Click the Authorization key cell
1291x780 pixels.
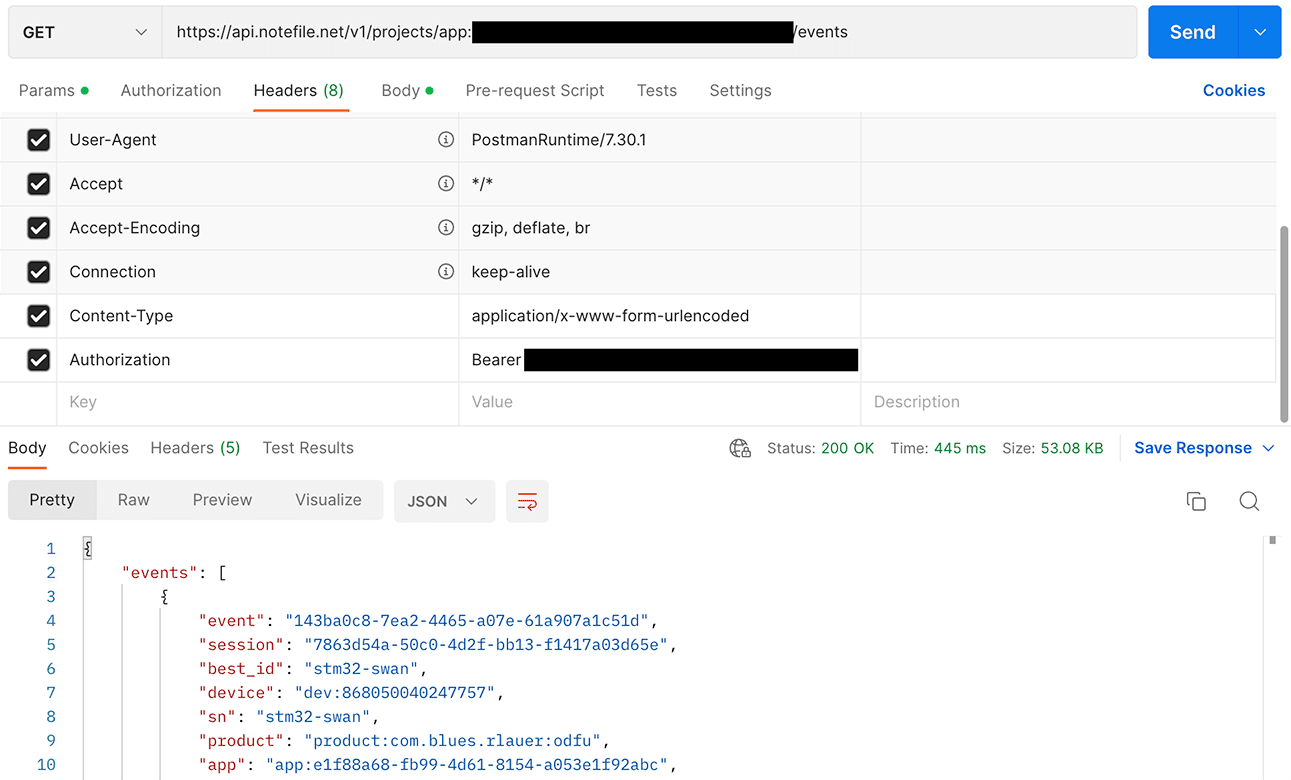click(x=258, y=360)
